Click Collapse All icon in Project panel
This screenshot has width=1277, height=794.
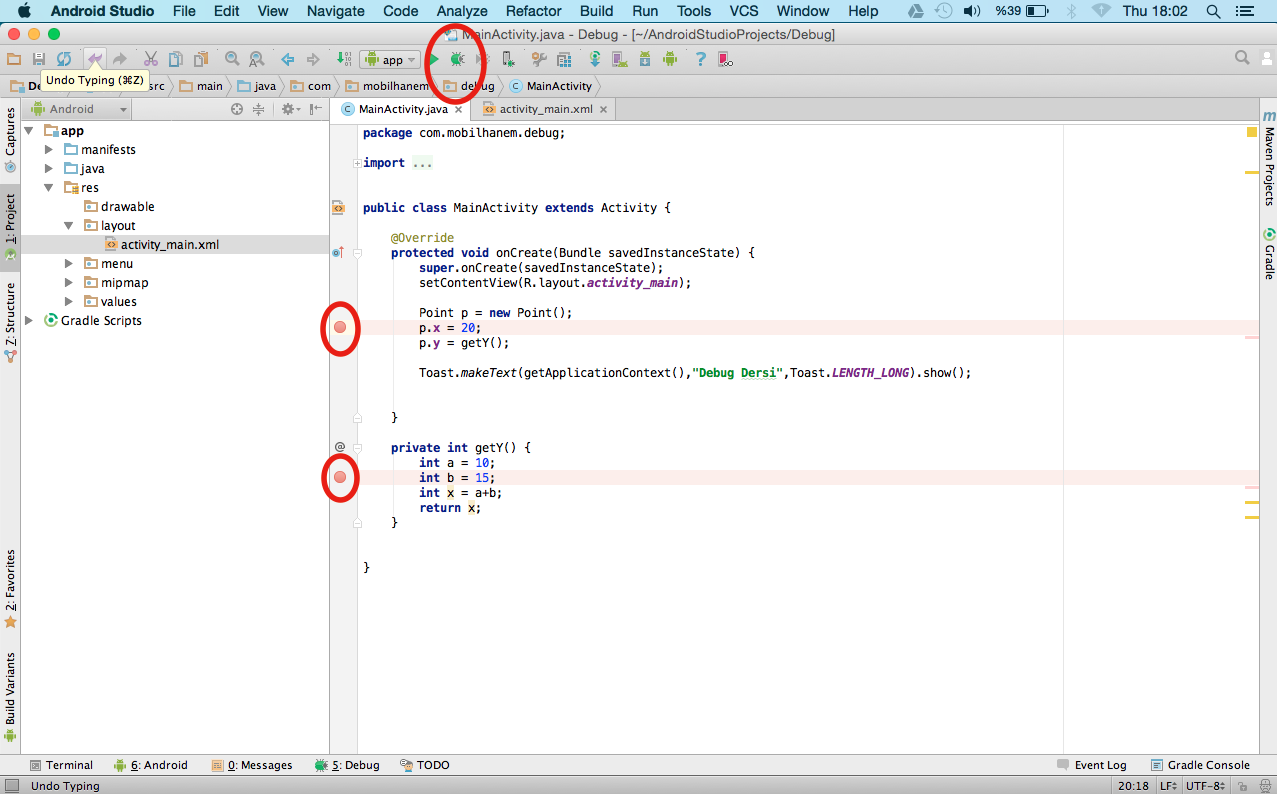pyautogui.click(x=258, y=109)
